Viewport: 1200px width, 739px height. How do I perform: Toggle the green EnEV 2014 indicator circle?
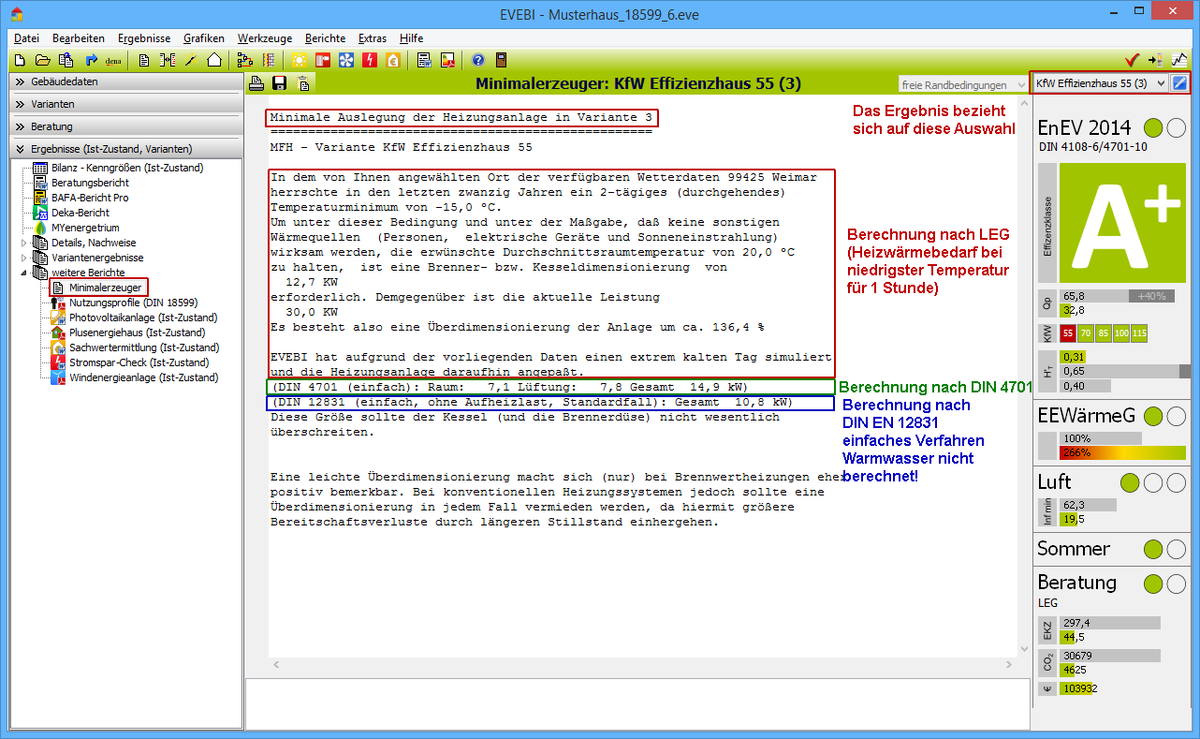pos(1154,128)
